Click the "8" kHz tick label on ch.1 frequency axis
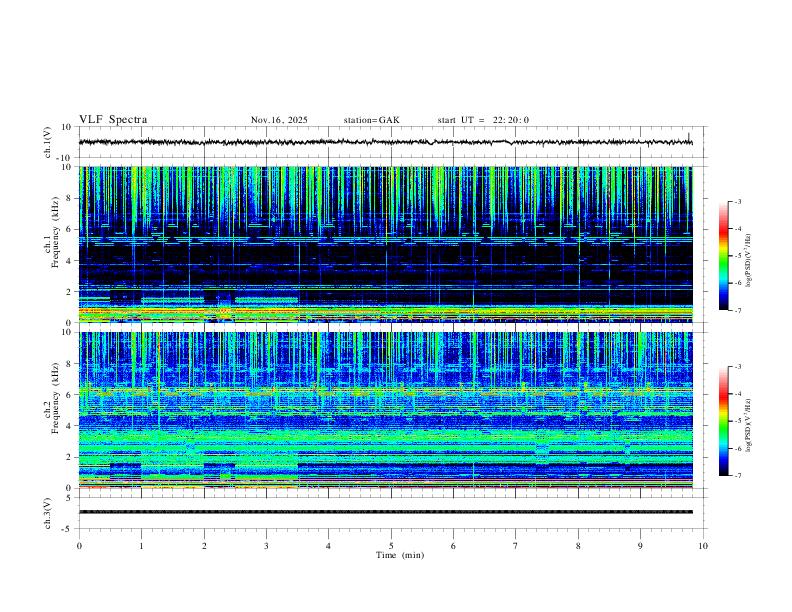 [x=70, y=198]
